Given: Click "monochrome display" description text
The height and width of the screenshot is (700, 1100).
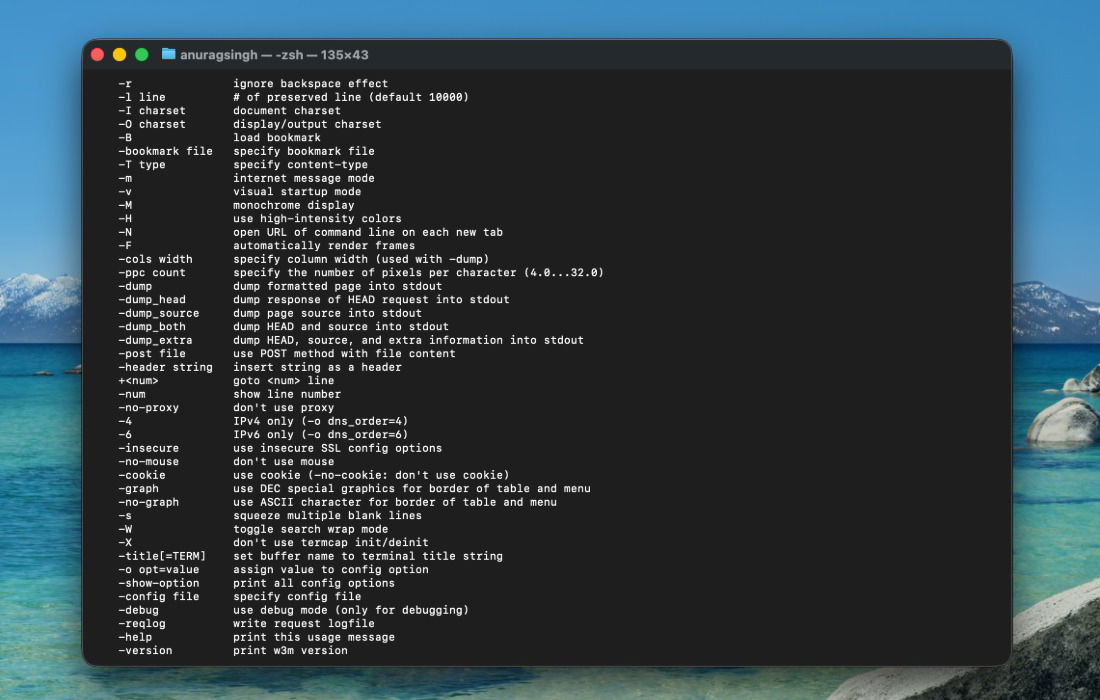Looking at the screenshot, I should pyautogui.click(x=293, y=205).
